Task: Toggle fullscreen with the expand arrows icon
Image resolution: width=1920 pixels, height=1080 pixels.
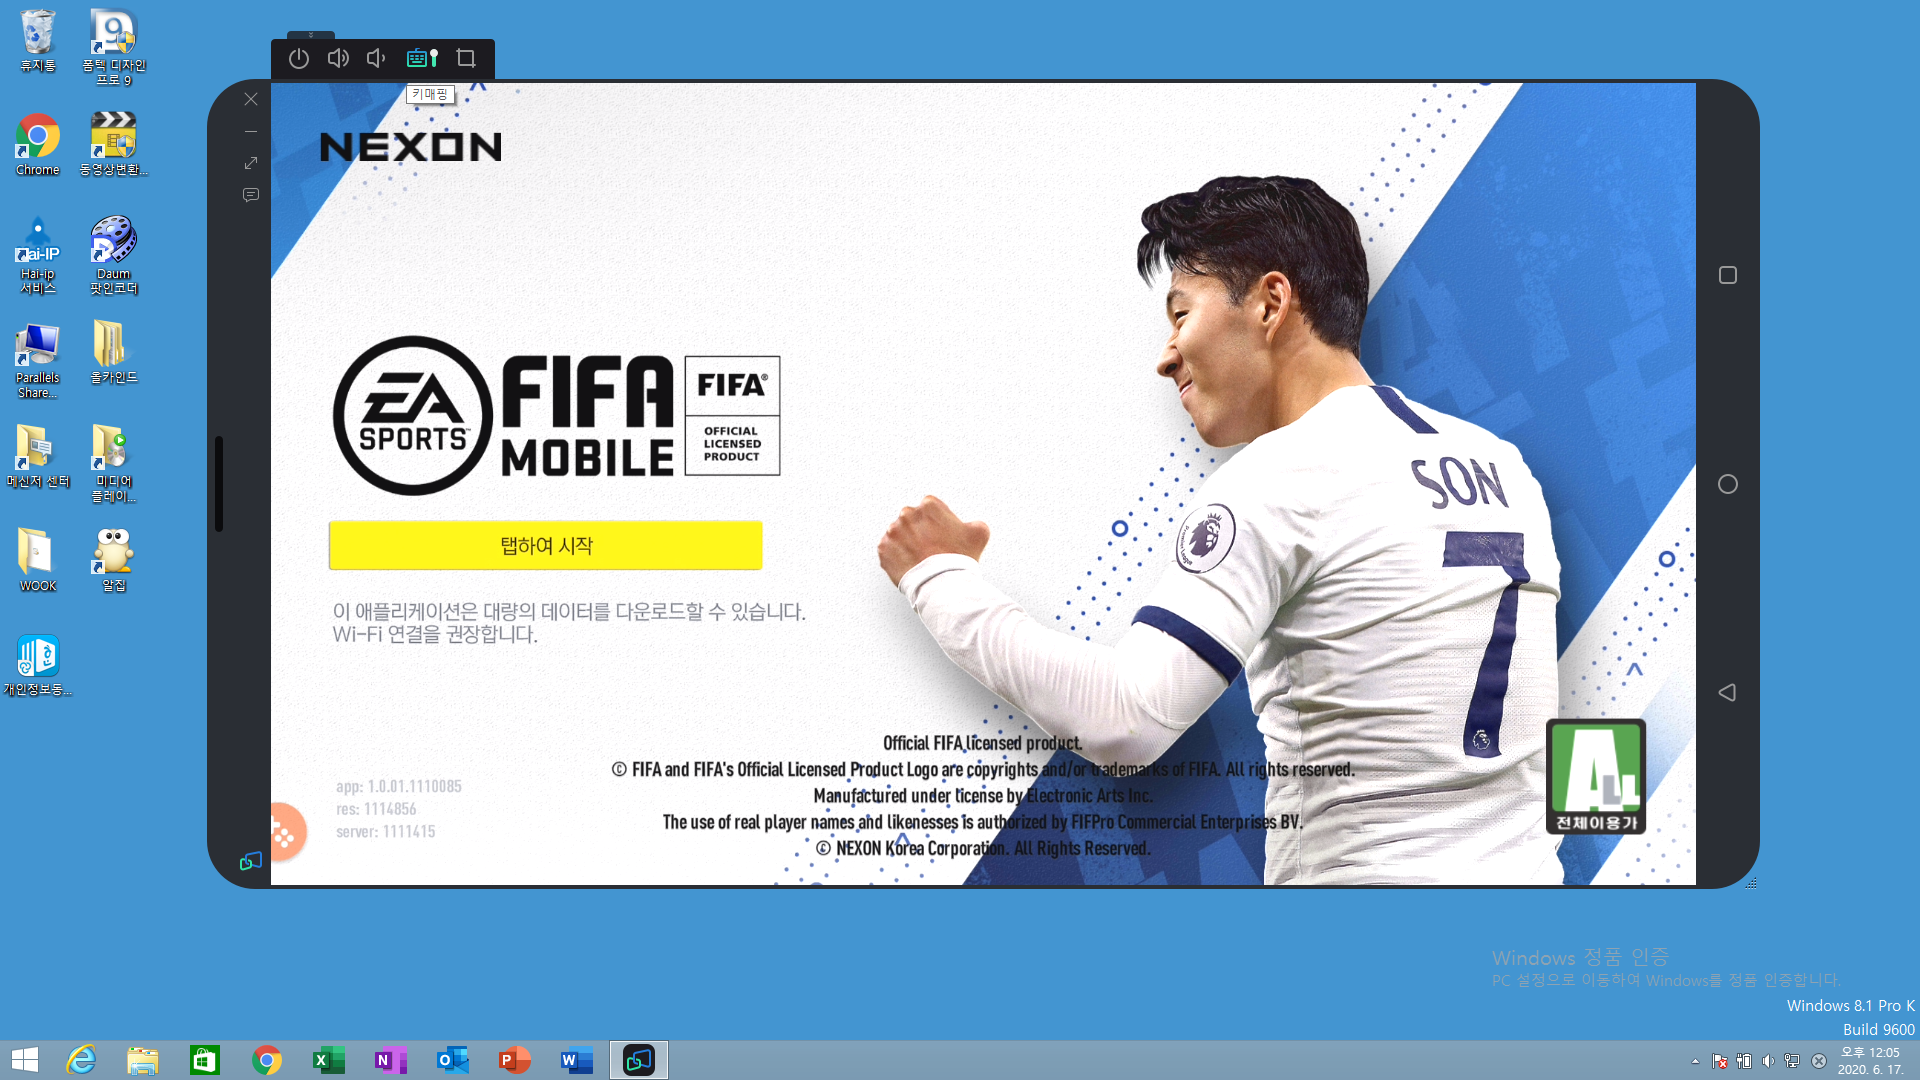Action: tap(251, 163)
